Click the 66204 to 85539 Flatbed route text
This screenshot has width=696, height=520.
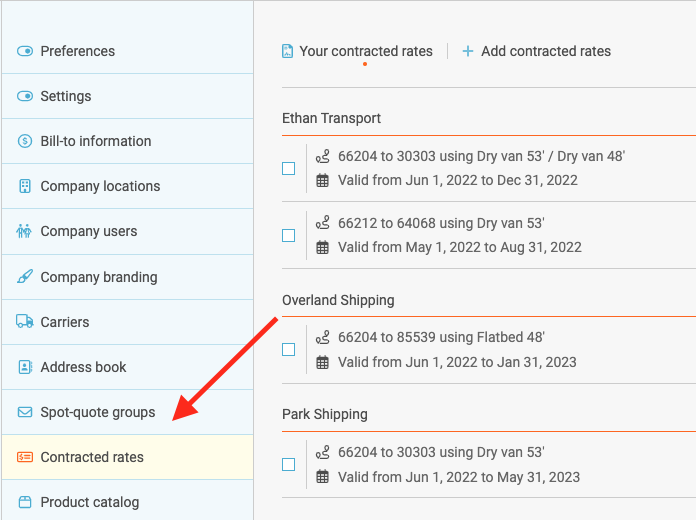pyautogui.click(x=441, y=337)
